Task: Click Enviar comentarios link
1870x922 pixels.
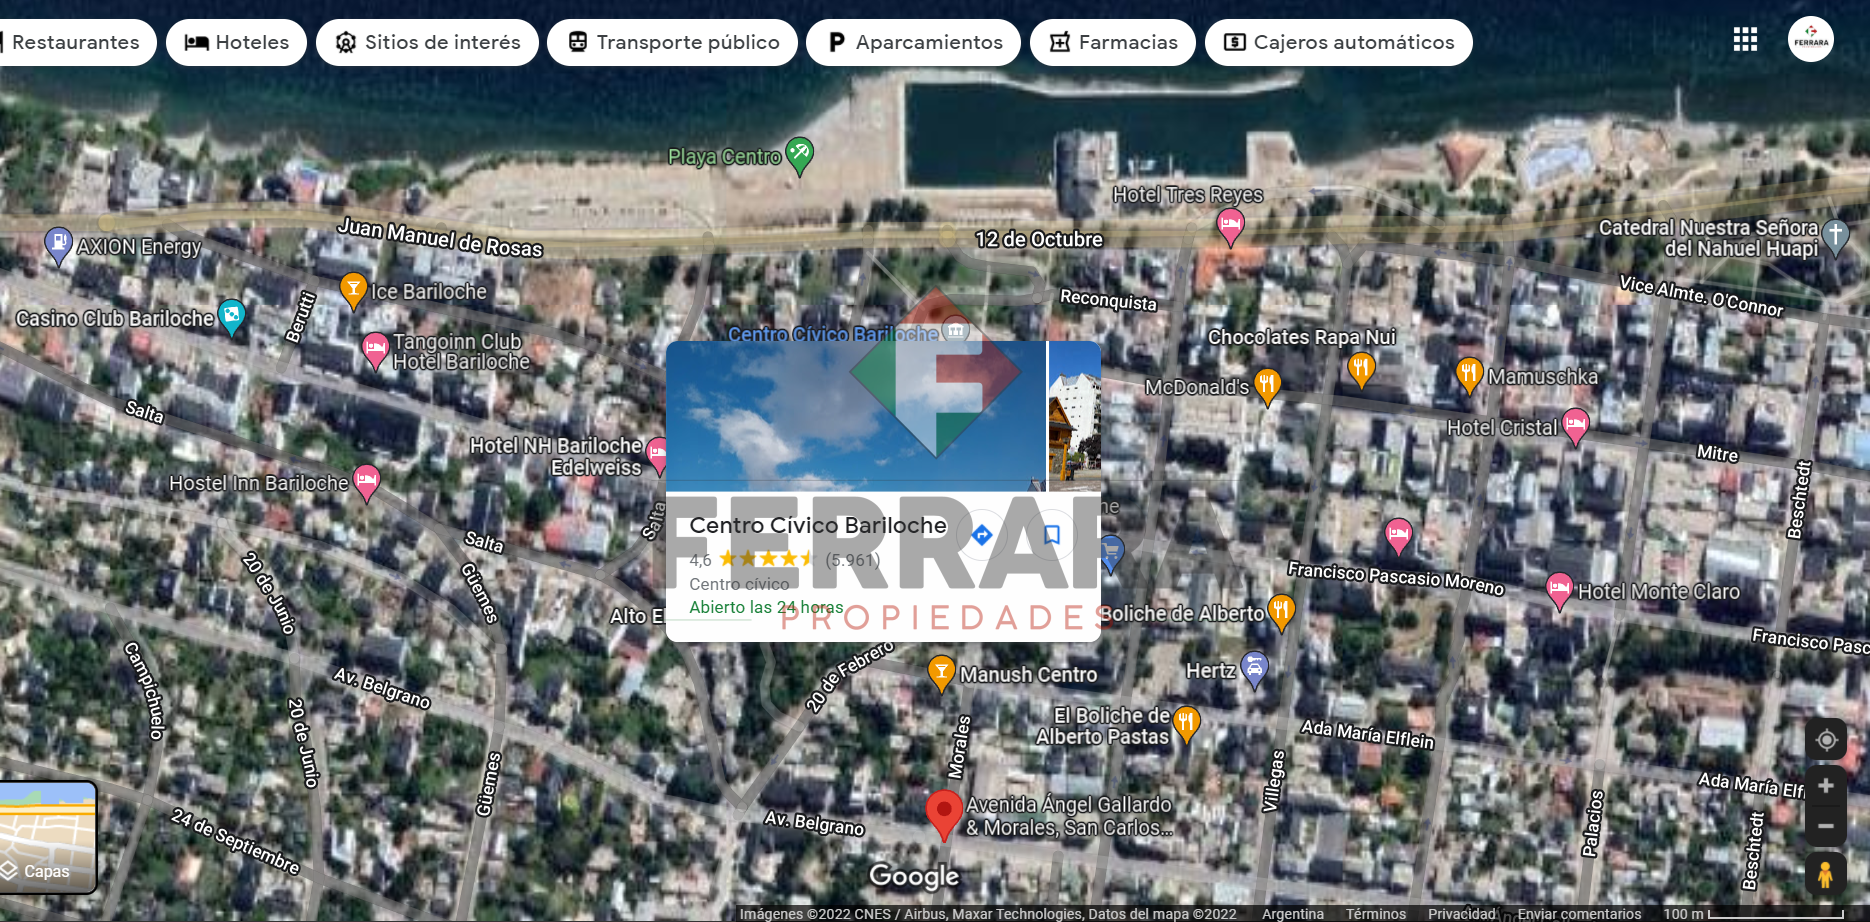Action: click(x=1579, y=914)
